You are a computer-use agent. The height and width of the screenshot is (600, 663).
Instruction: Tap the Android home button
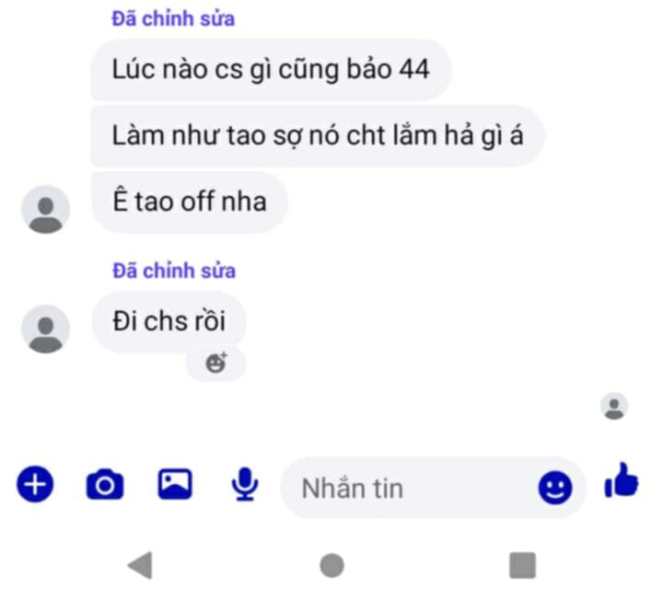[x=332, y=565]
